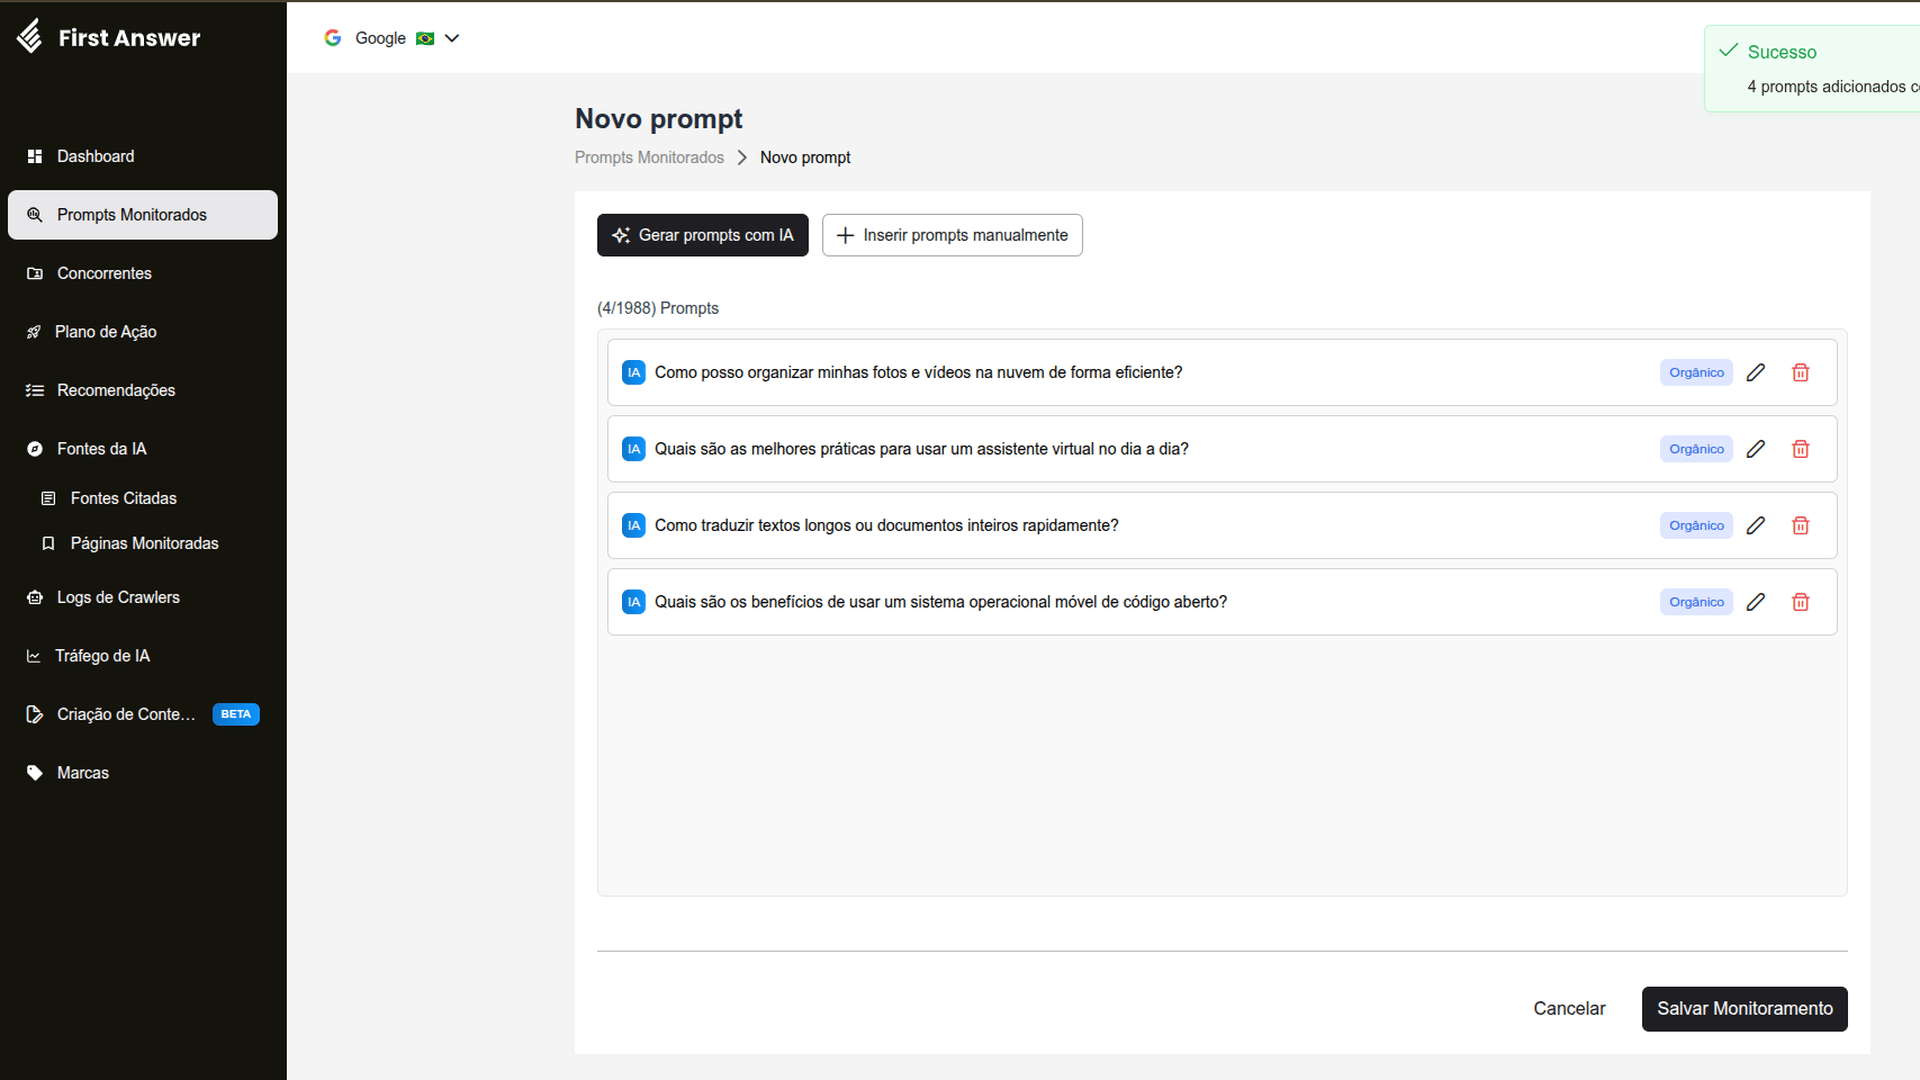Image resolution: width=1920 pixels, height=1080 pixels.
Task: Click the Novo prompt breadcrumb text
Action: coord(805,158)
